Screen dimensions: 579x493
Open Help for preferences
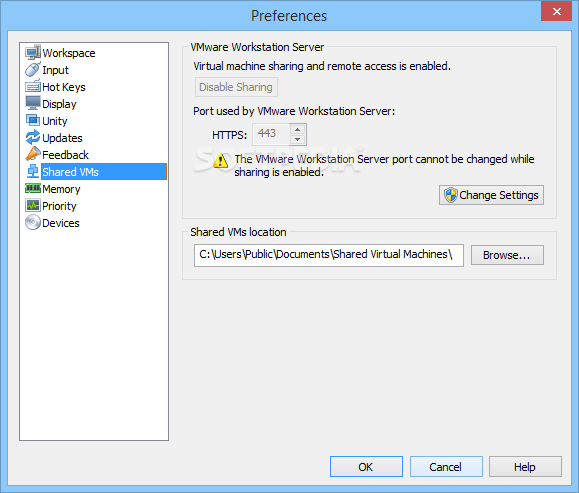tap(525, 467)
